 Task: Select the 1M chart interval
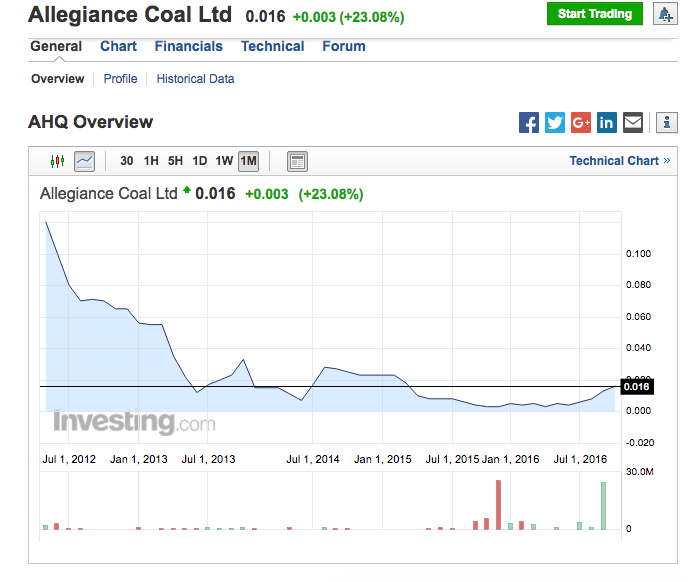[248, 161]
